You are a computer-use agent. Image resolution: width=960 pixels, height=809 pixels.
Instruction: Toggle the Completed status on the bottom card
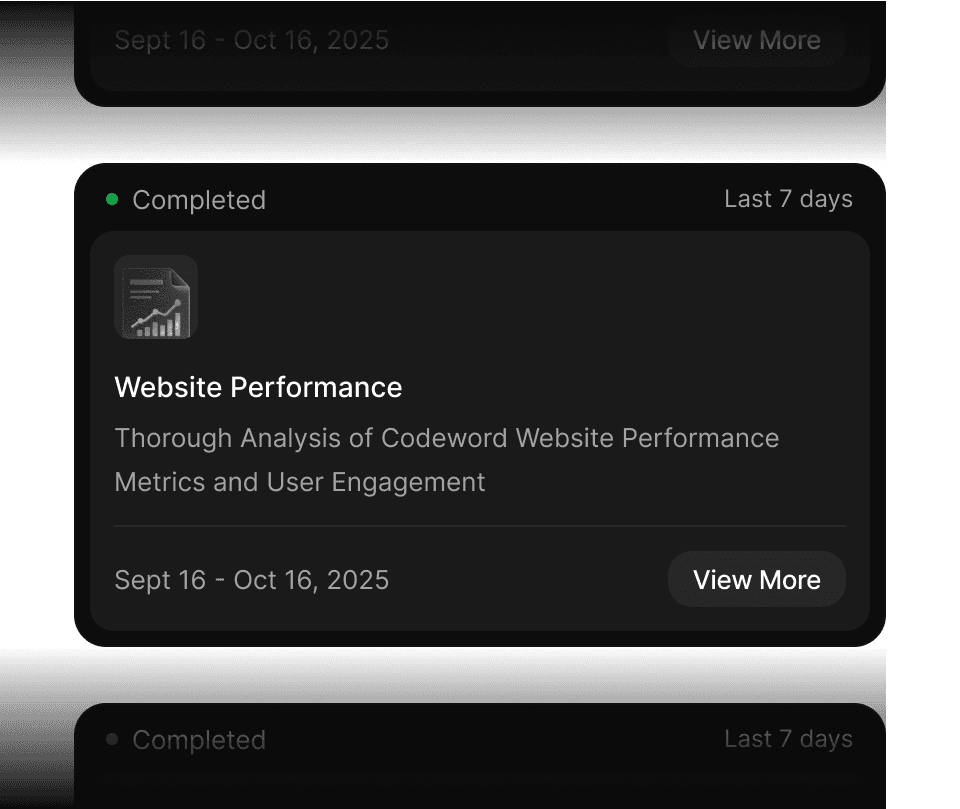coord(199,740)
